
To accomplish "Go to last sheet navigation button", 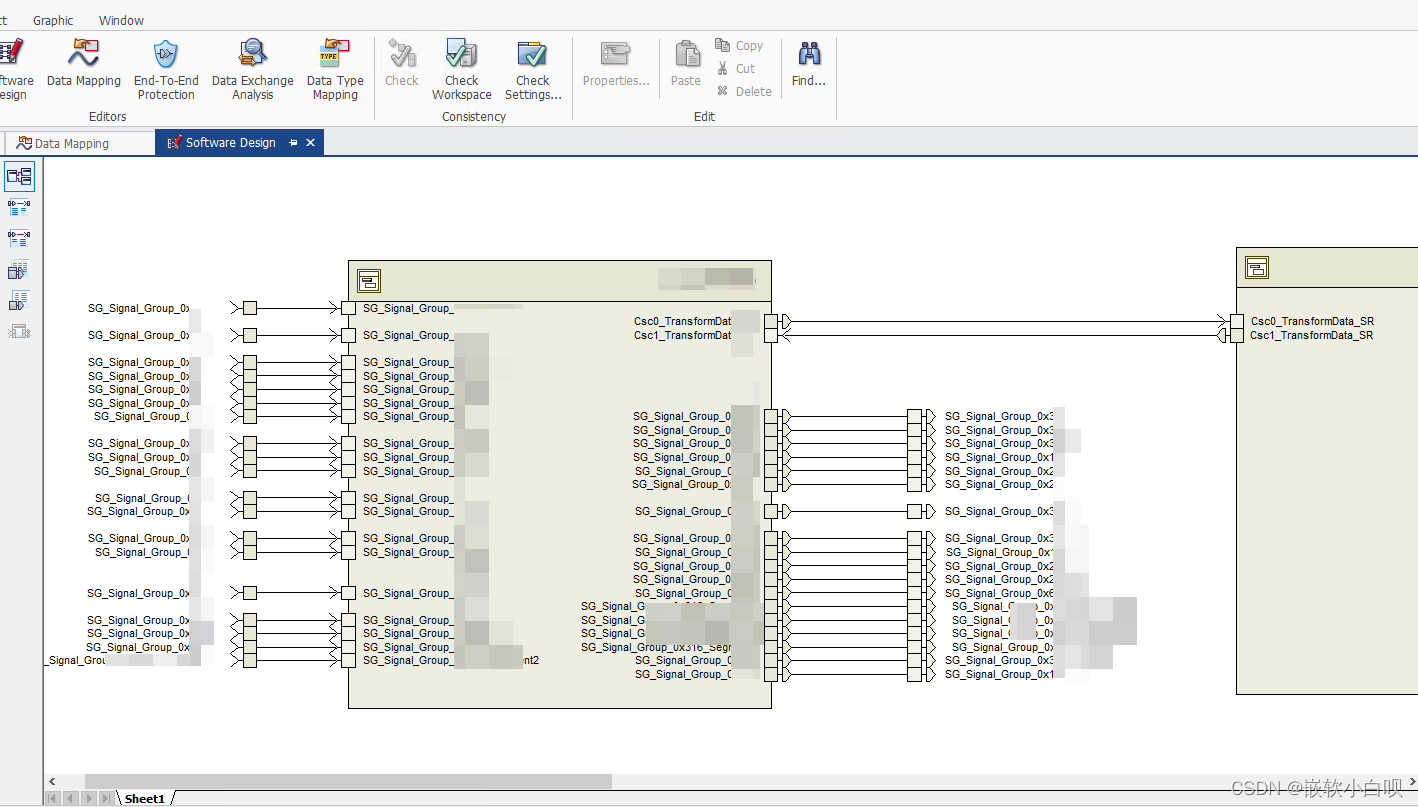I will (x=106, y=798).
